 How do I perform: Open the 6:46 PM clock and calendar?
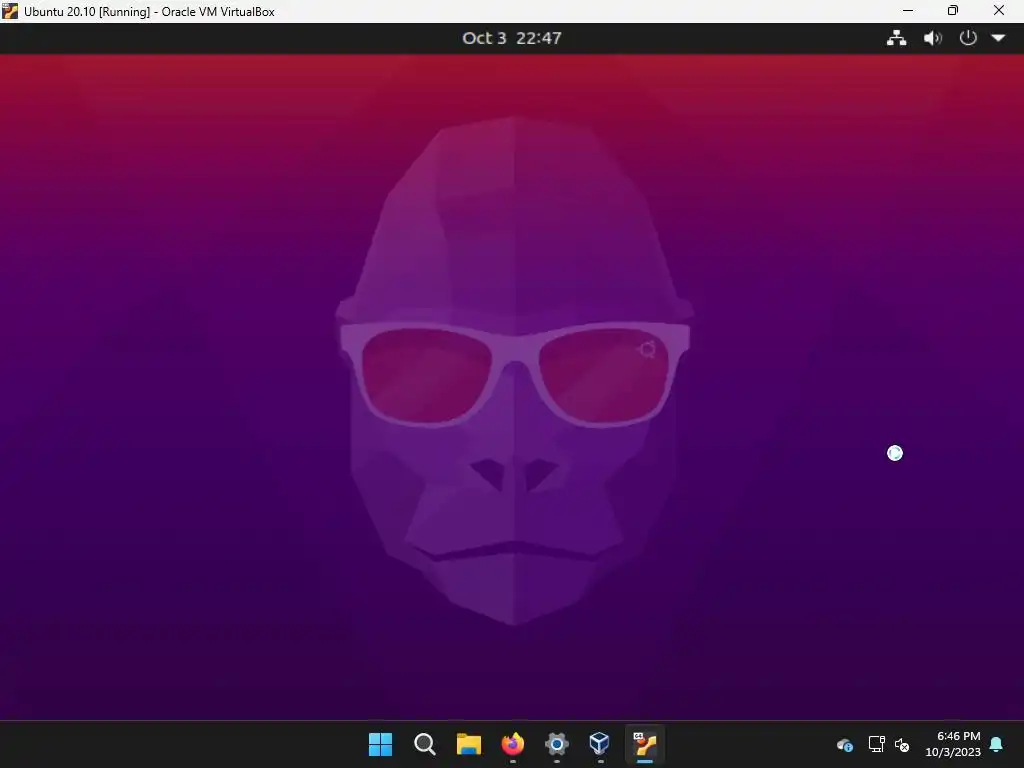pyautogui.click(x=953, y=744)
